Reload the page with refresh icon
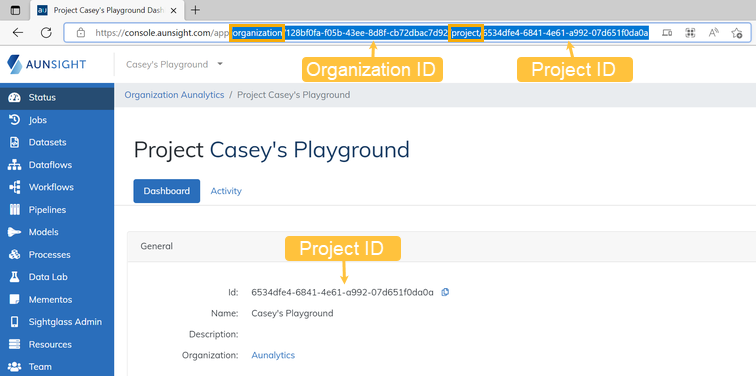The height and width of the screenshot is (376, 756). (46, 32)
